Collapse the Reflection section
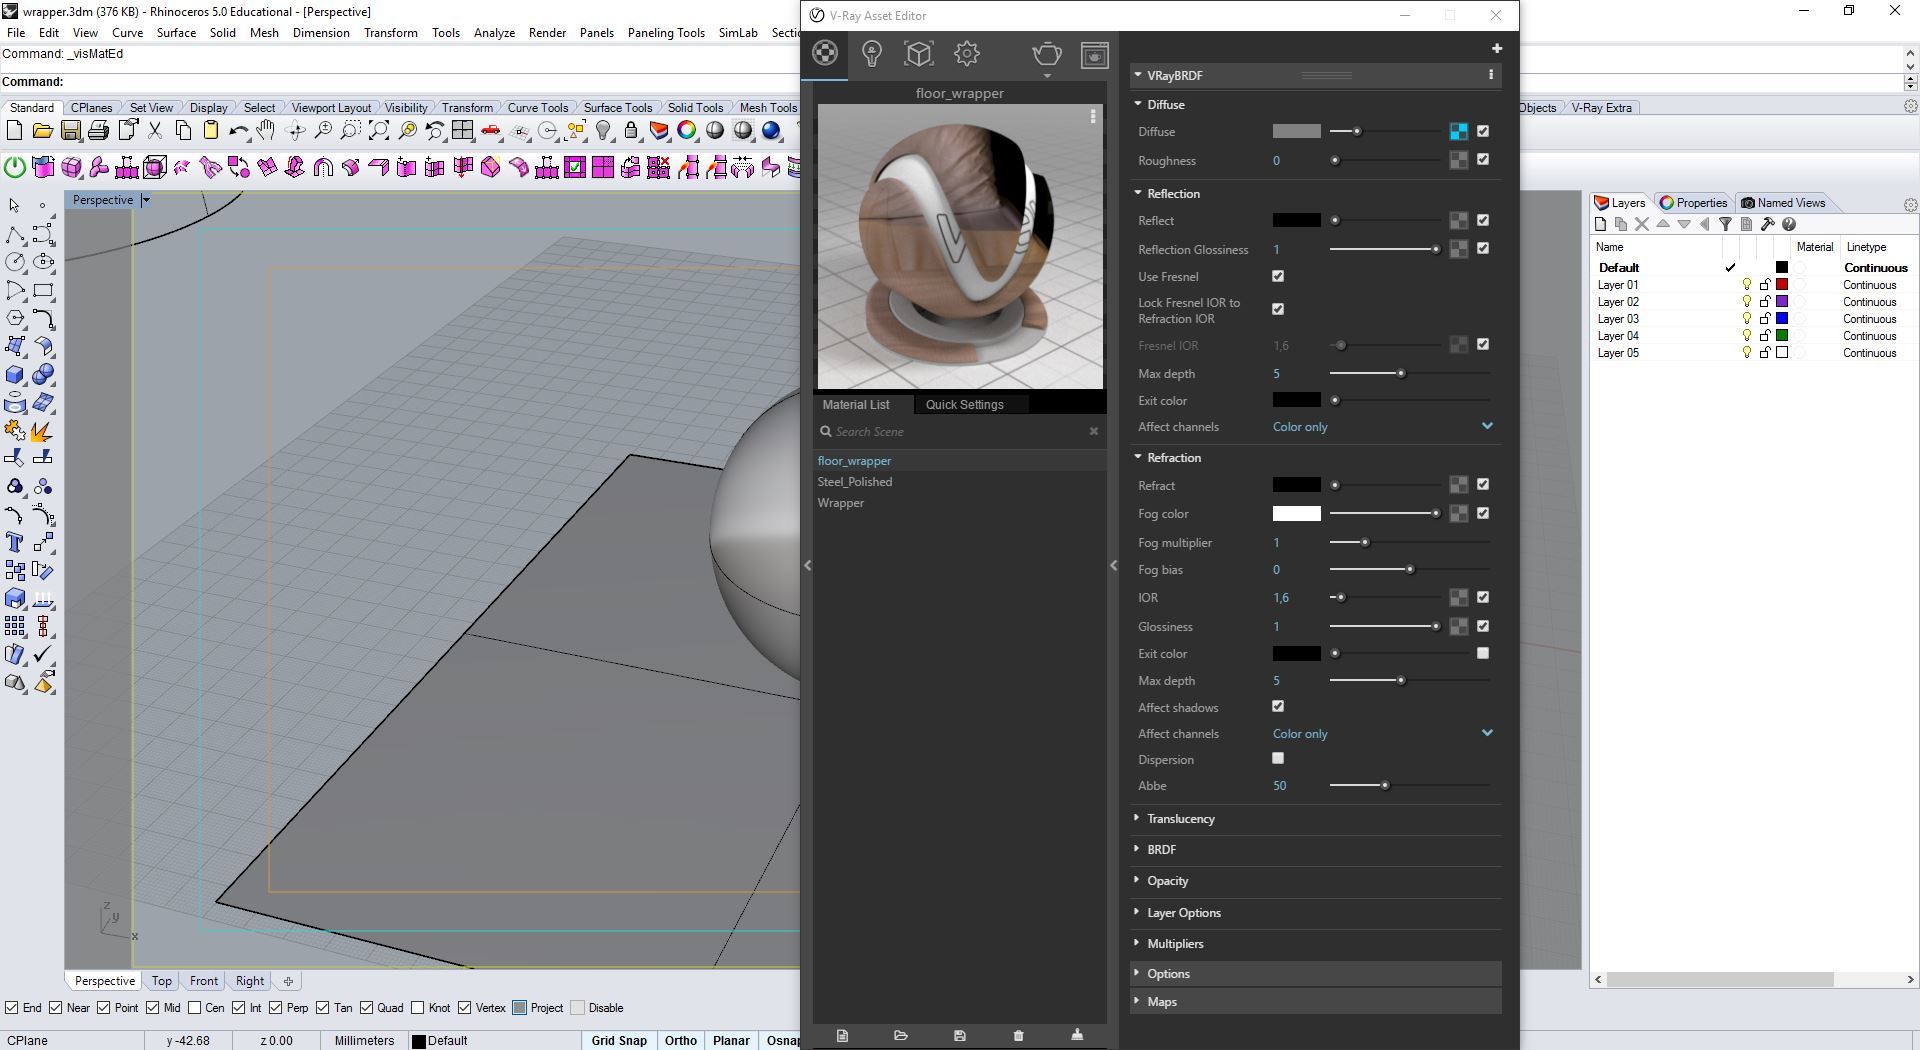1920x1050 pixels. click(1138, 193)
